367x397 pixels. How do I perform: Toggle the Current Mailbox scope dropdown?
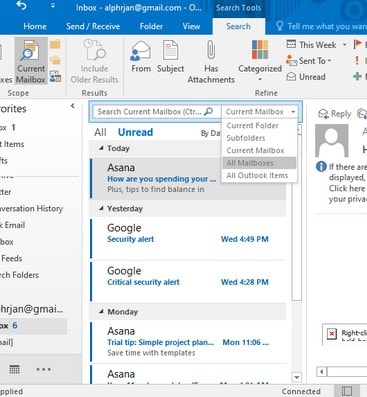point(261,112)
